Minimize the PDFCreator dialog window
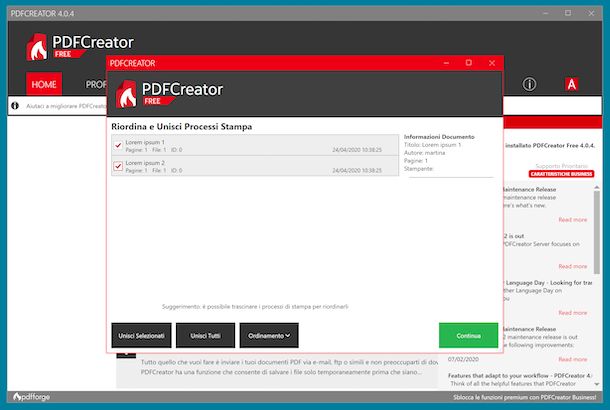 (446, 63)
